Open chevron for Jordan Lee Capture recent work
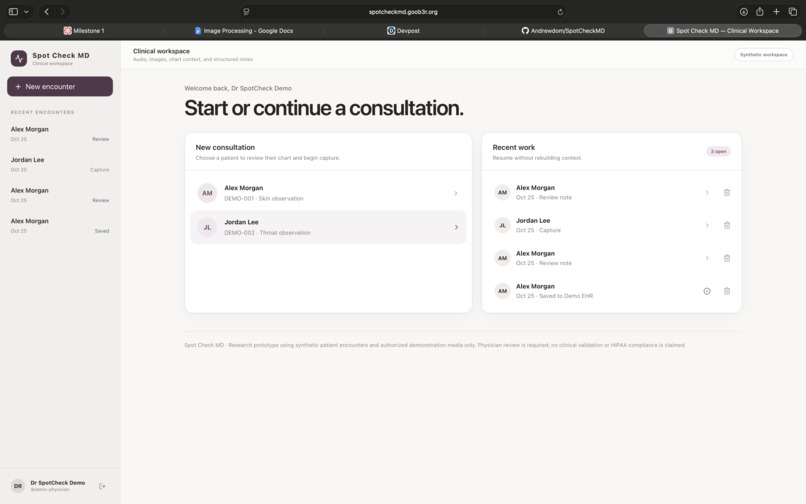The image size is (806, 504). [707, 225]
